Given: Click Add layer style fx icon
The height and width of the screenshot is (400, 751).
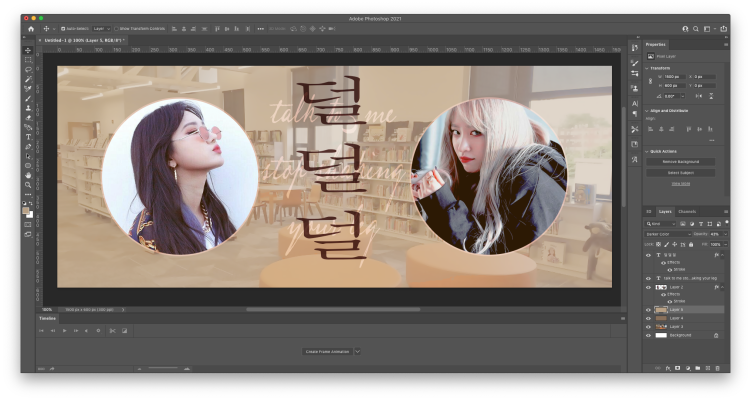Looking at the screenshot, I should click(x=668, y=368).
